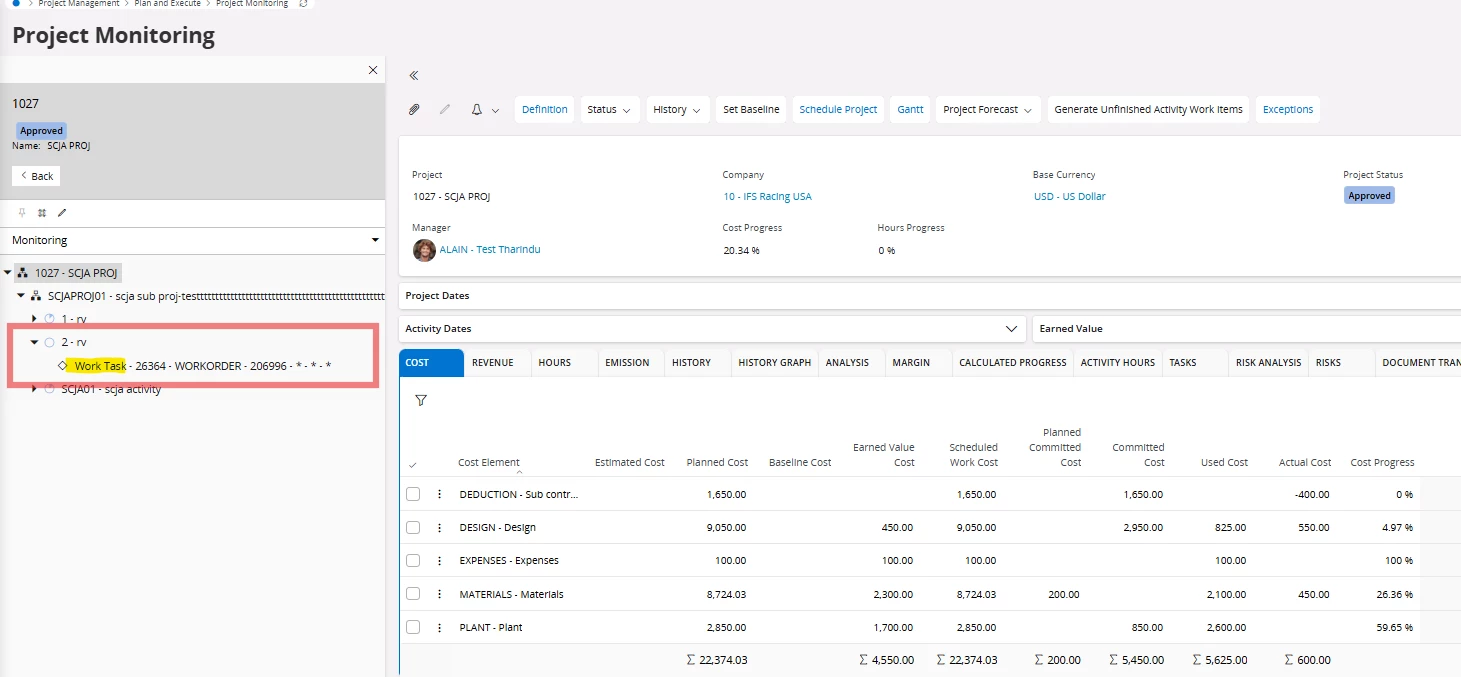Refresh page using breadcrumb reload icon
Screen dimensions: 1461x677
(304, 4)
